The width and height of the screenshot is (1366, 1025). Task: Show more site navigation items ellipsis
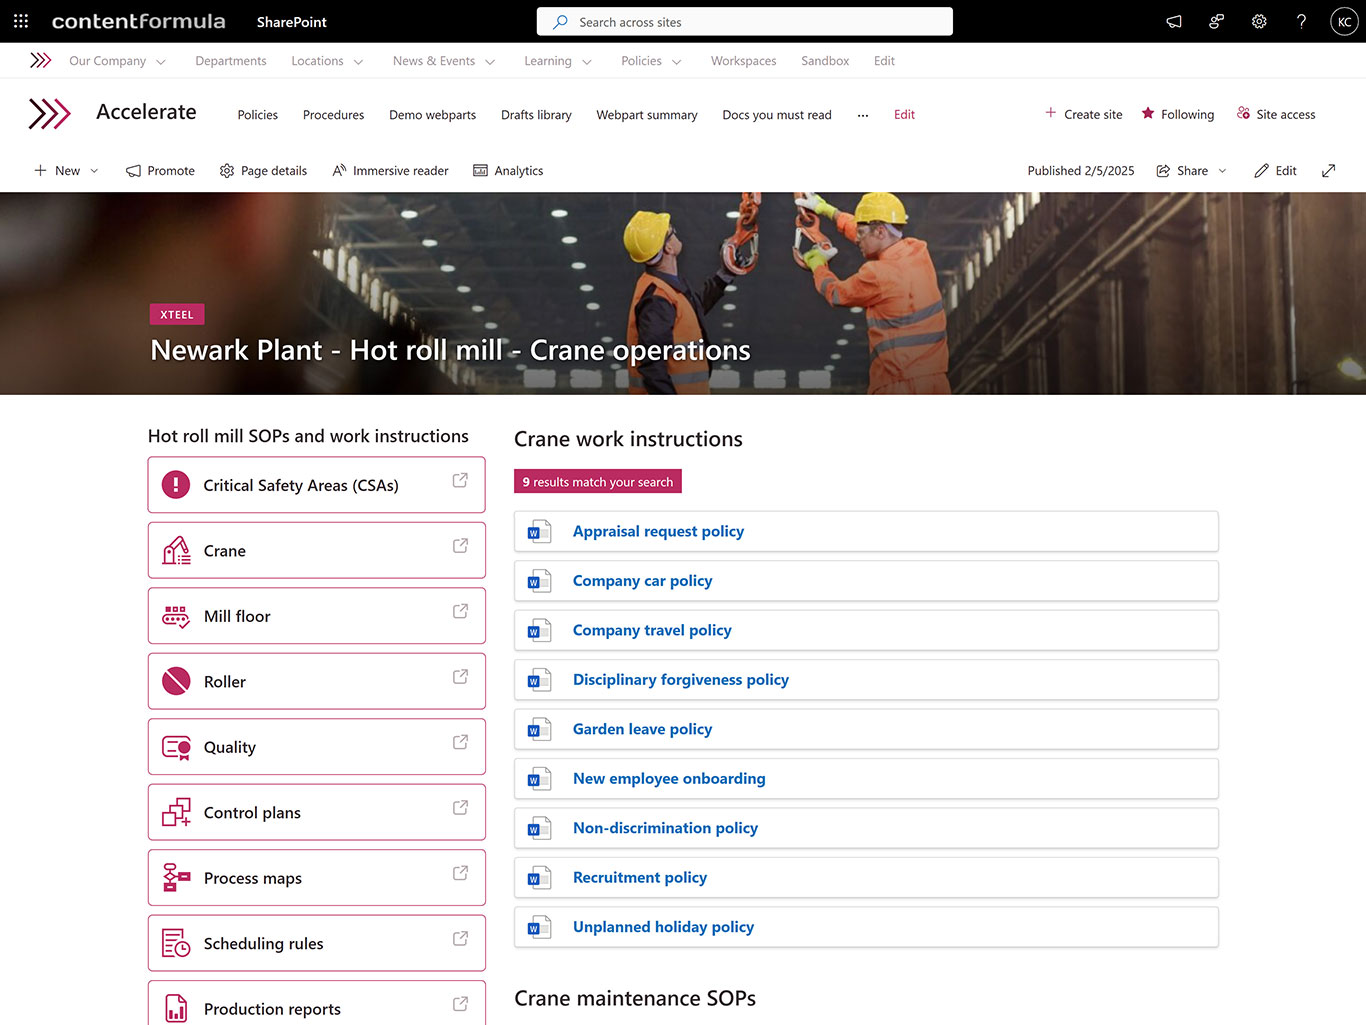(x=862, y=115)
